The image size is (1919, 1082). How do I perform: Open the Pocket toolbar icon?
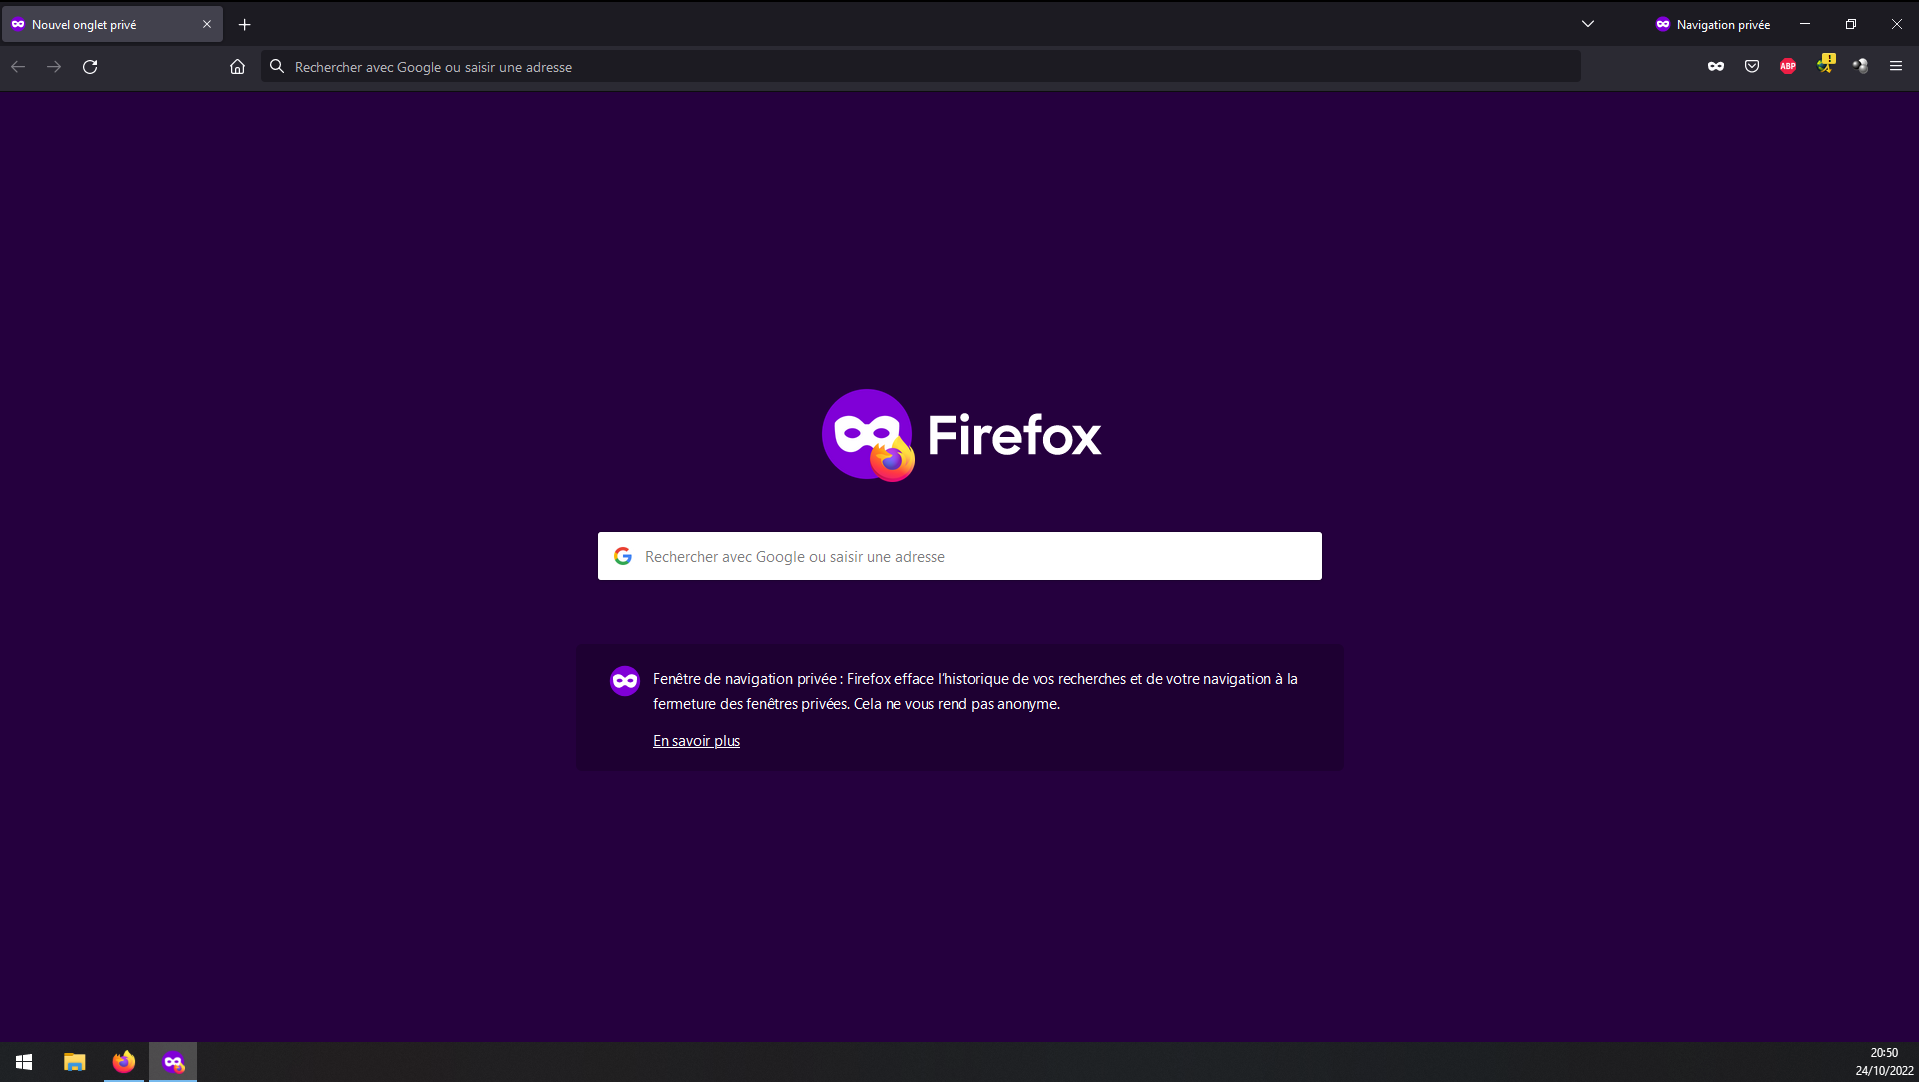tap(1752, 67)
